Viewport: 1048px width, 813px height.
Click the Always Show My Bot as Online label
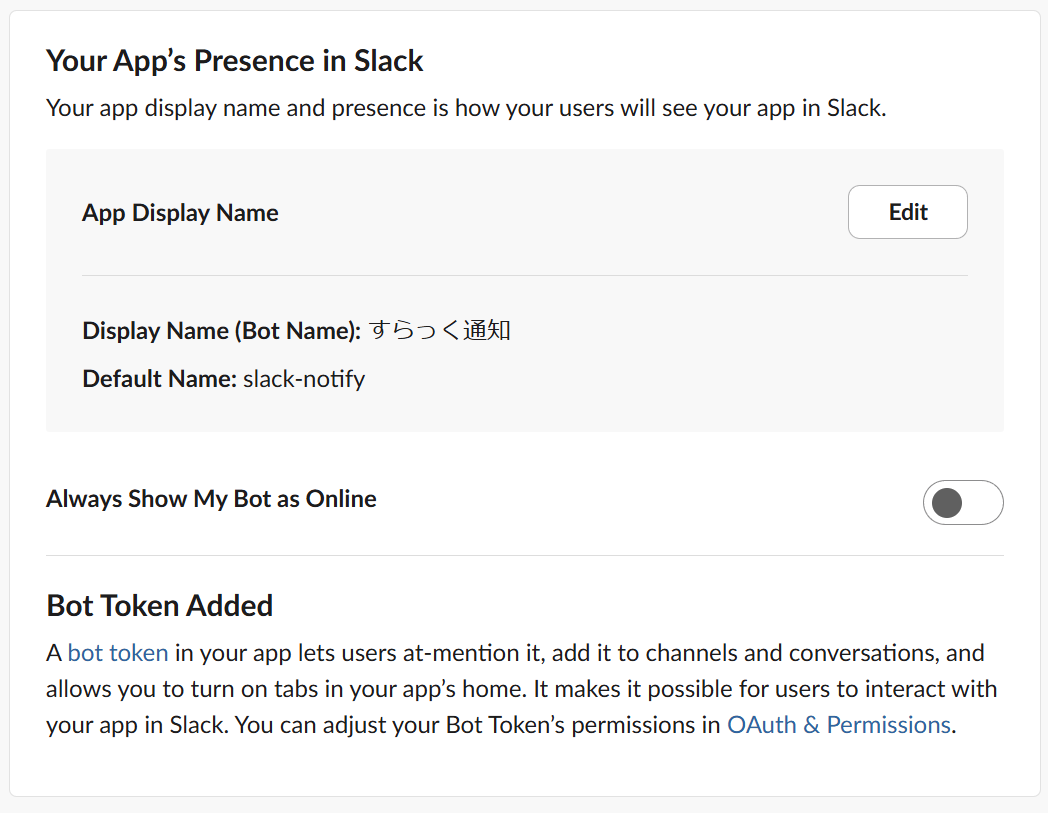pyautogui.click(x=211, y=499)
